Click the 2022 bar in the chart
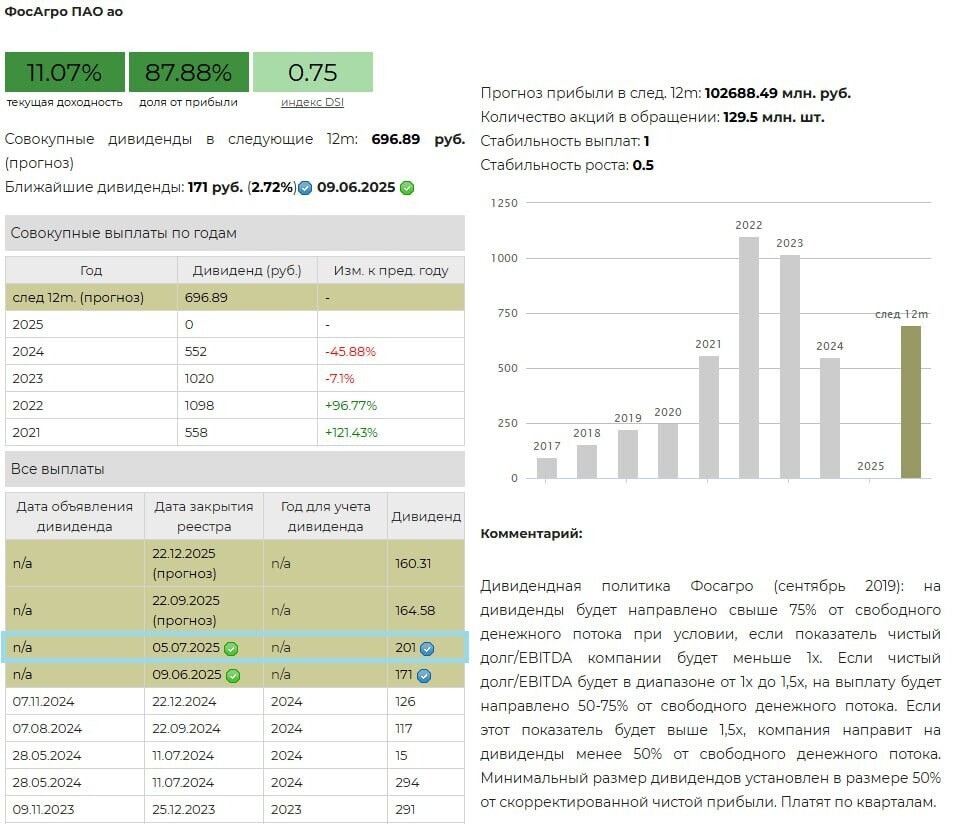Viewport: 955px width, 833px height. click(x=748, y=357)
